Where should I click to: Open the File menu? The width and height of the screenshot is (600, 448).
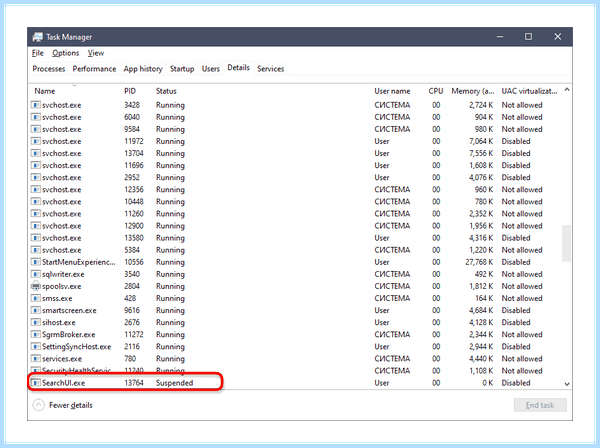point(38,53)
